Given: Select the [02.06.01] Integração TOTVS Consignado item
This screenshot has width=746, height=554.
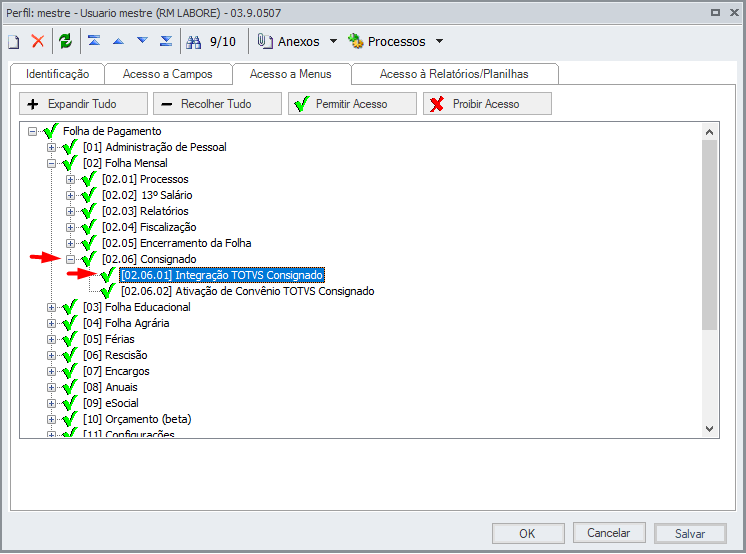Looking at the screenshot, I should tap(222, 275).
